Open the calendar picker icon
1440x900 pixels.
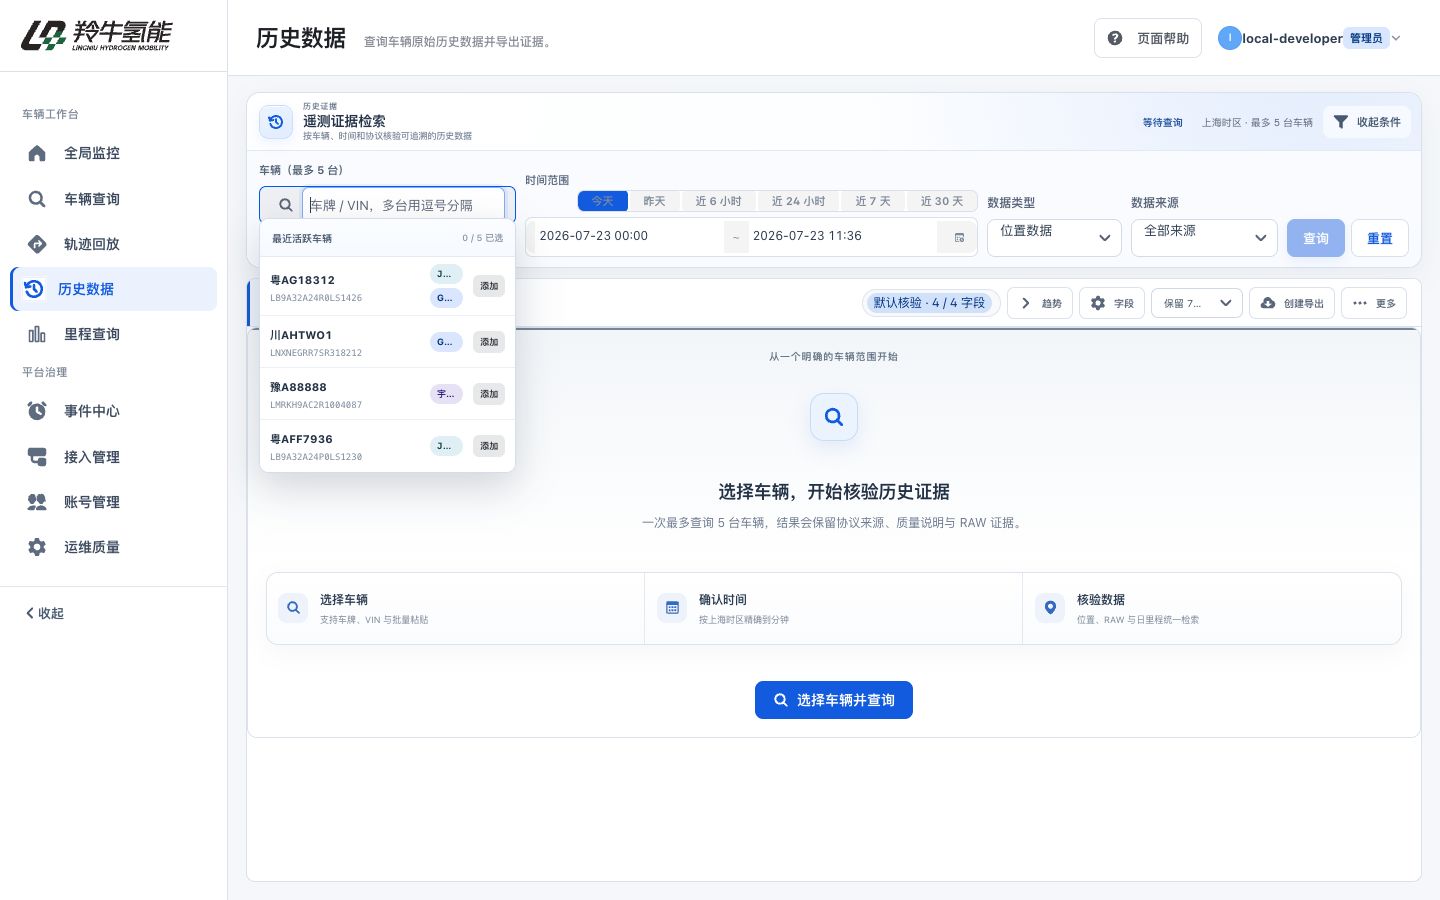(x=959, y=237)
